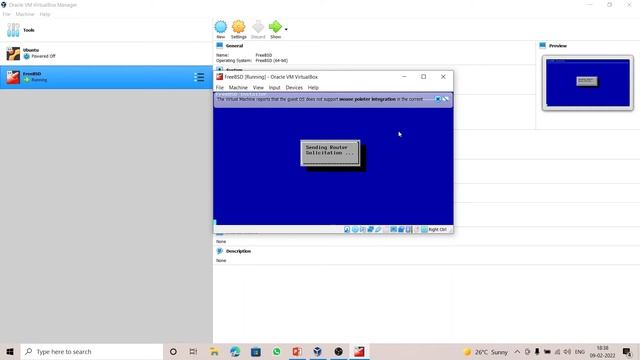
Task: Click the audio status bar icon
Action: (363, 229)
